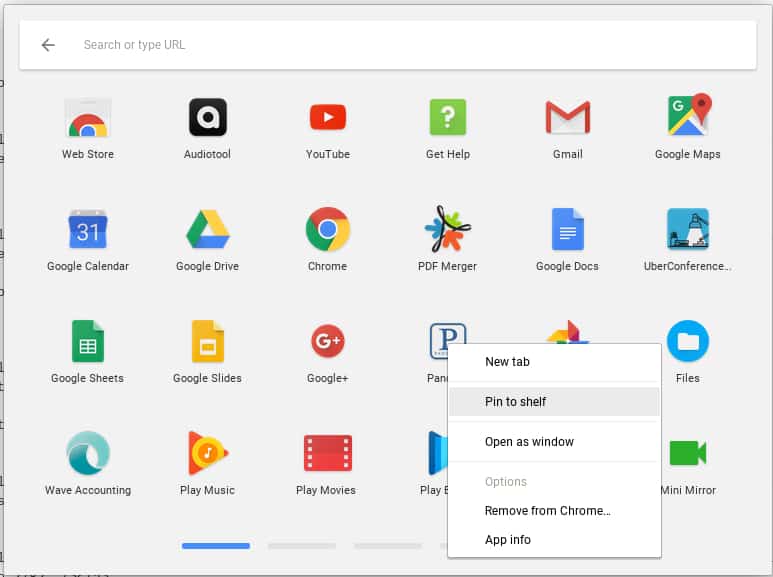This screenshot has width=773, height=577.
Task: Select Open as window option
Action: (554, 441)
